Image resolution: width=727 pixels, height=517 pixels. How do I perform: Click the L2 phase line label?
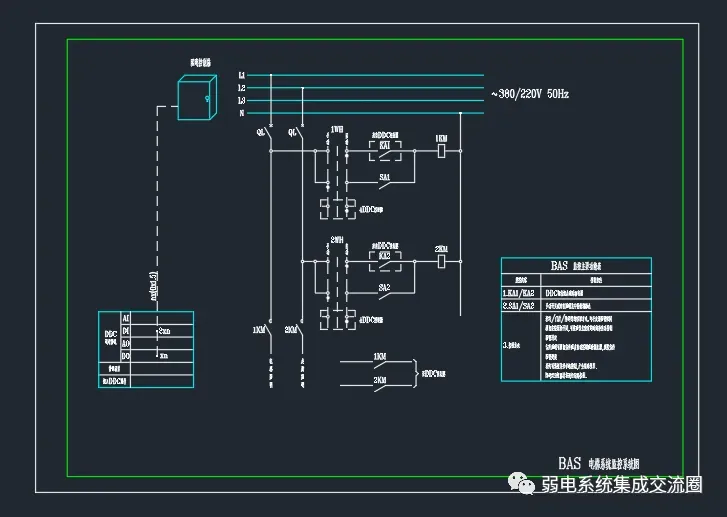tap(242, 88)
